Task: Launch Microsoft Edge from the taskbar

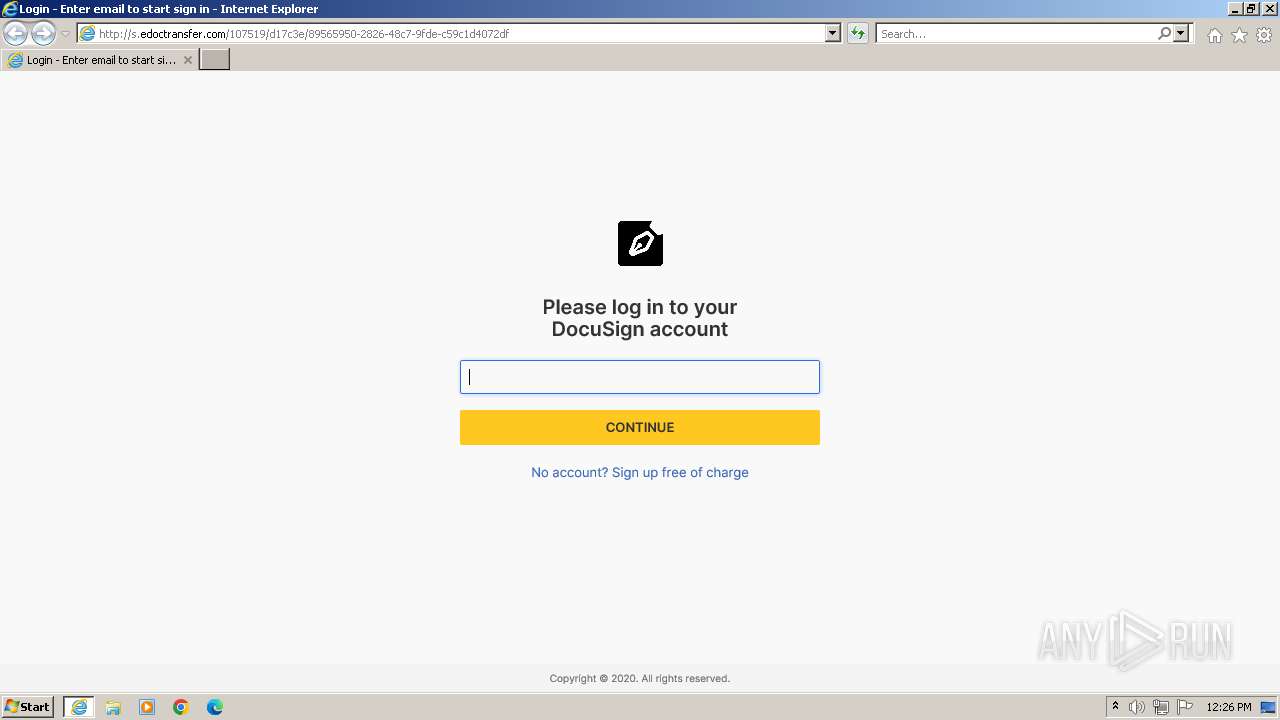Action: pos(215,707)
